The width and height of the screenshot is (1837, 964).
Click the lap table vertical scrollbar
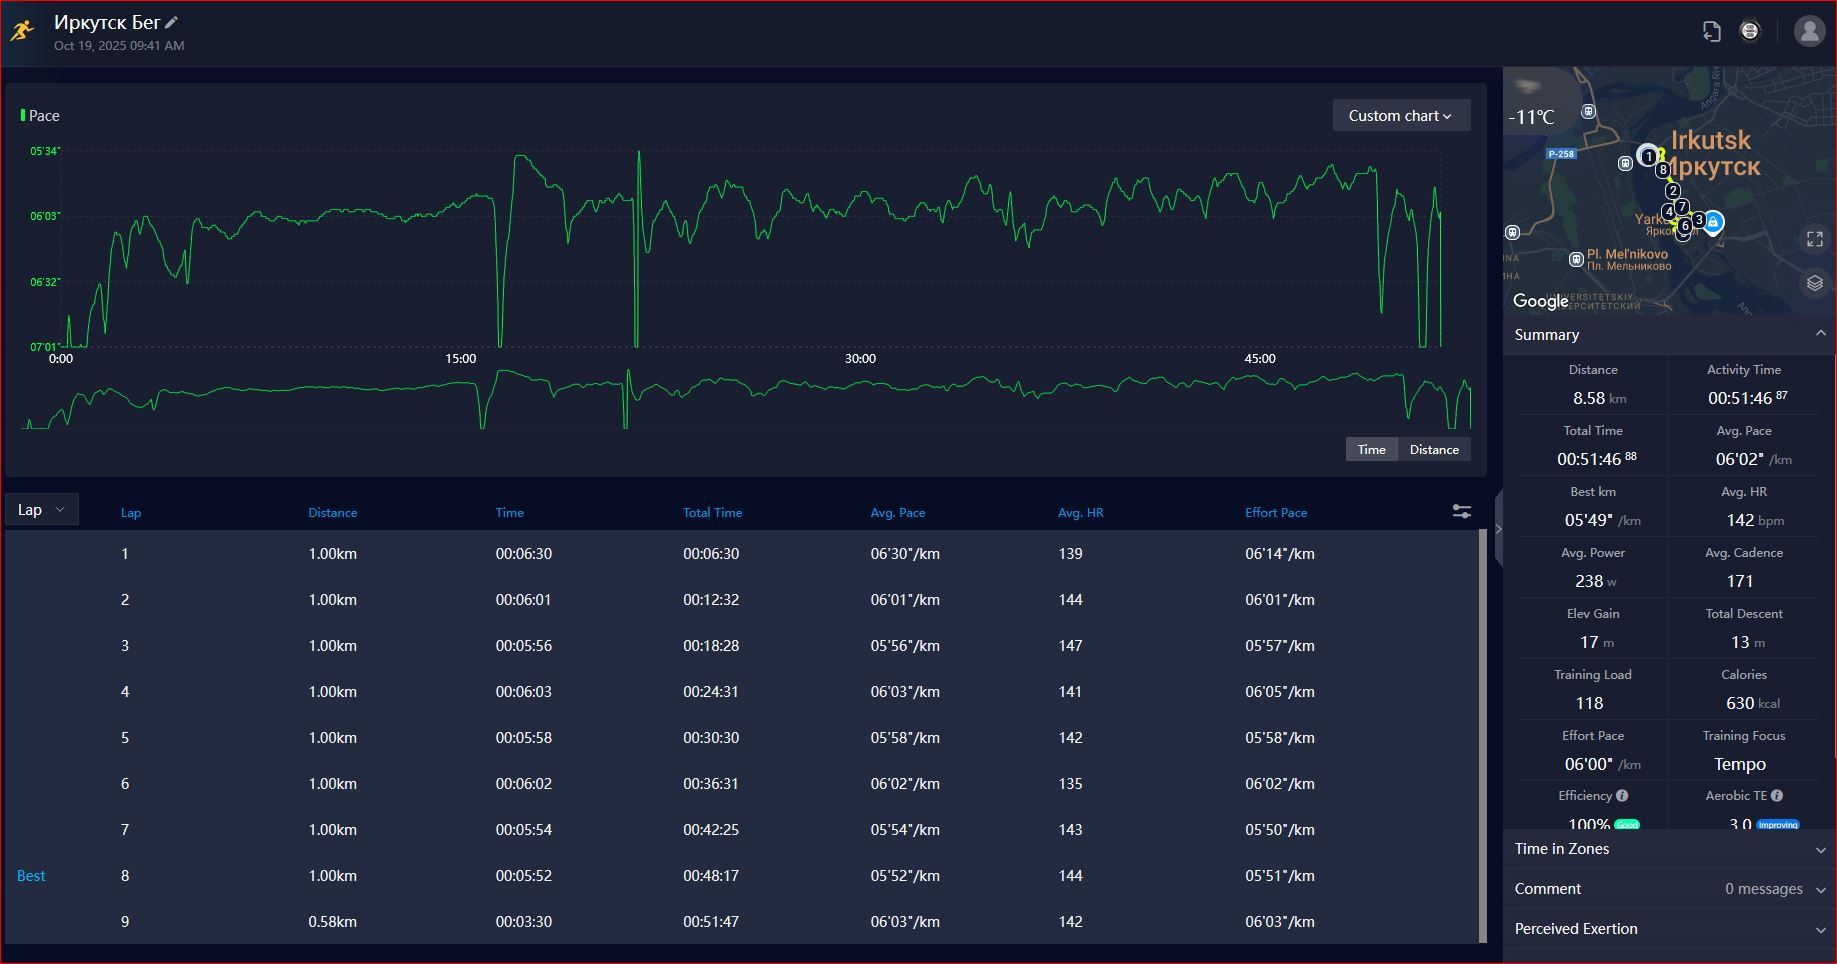1483,736
